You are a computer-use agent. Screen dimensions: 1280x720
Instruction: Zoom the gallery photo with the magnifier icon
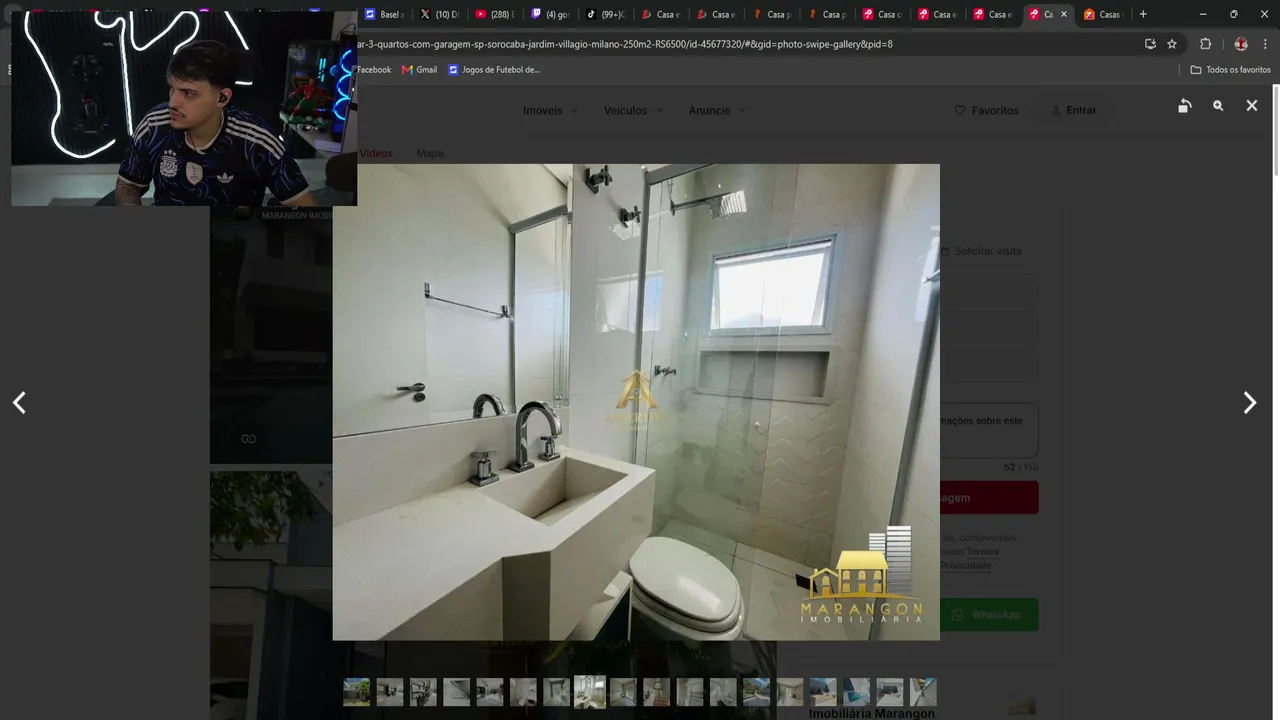point(1218,106)
